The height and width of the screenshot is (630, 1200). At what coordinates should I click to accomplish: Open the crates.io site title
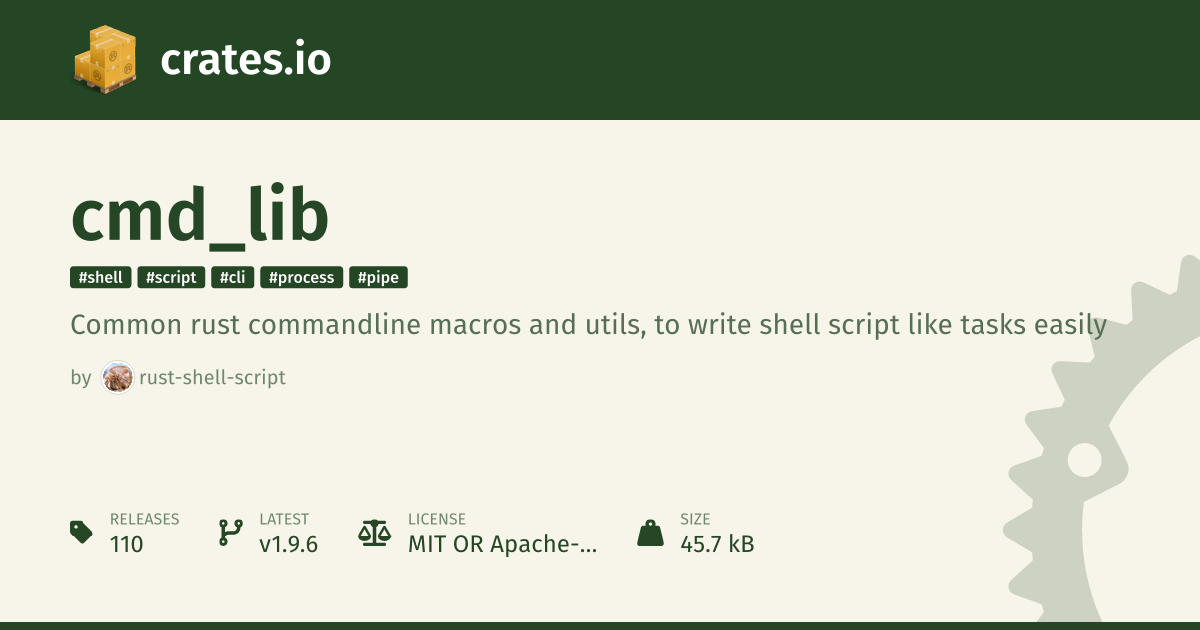tap(246, 60)
